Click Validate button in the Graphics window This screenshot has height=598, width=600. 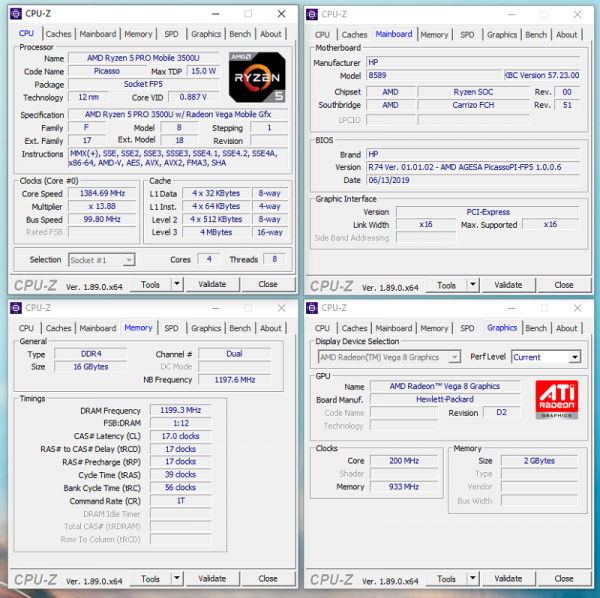508,579
